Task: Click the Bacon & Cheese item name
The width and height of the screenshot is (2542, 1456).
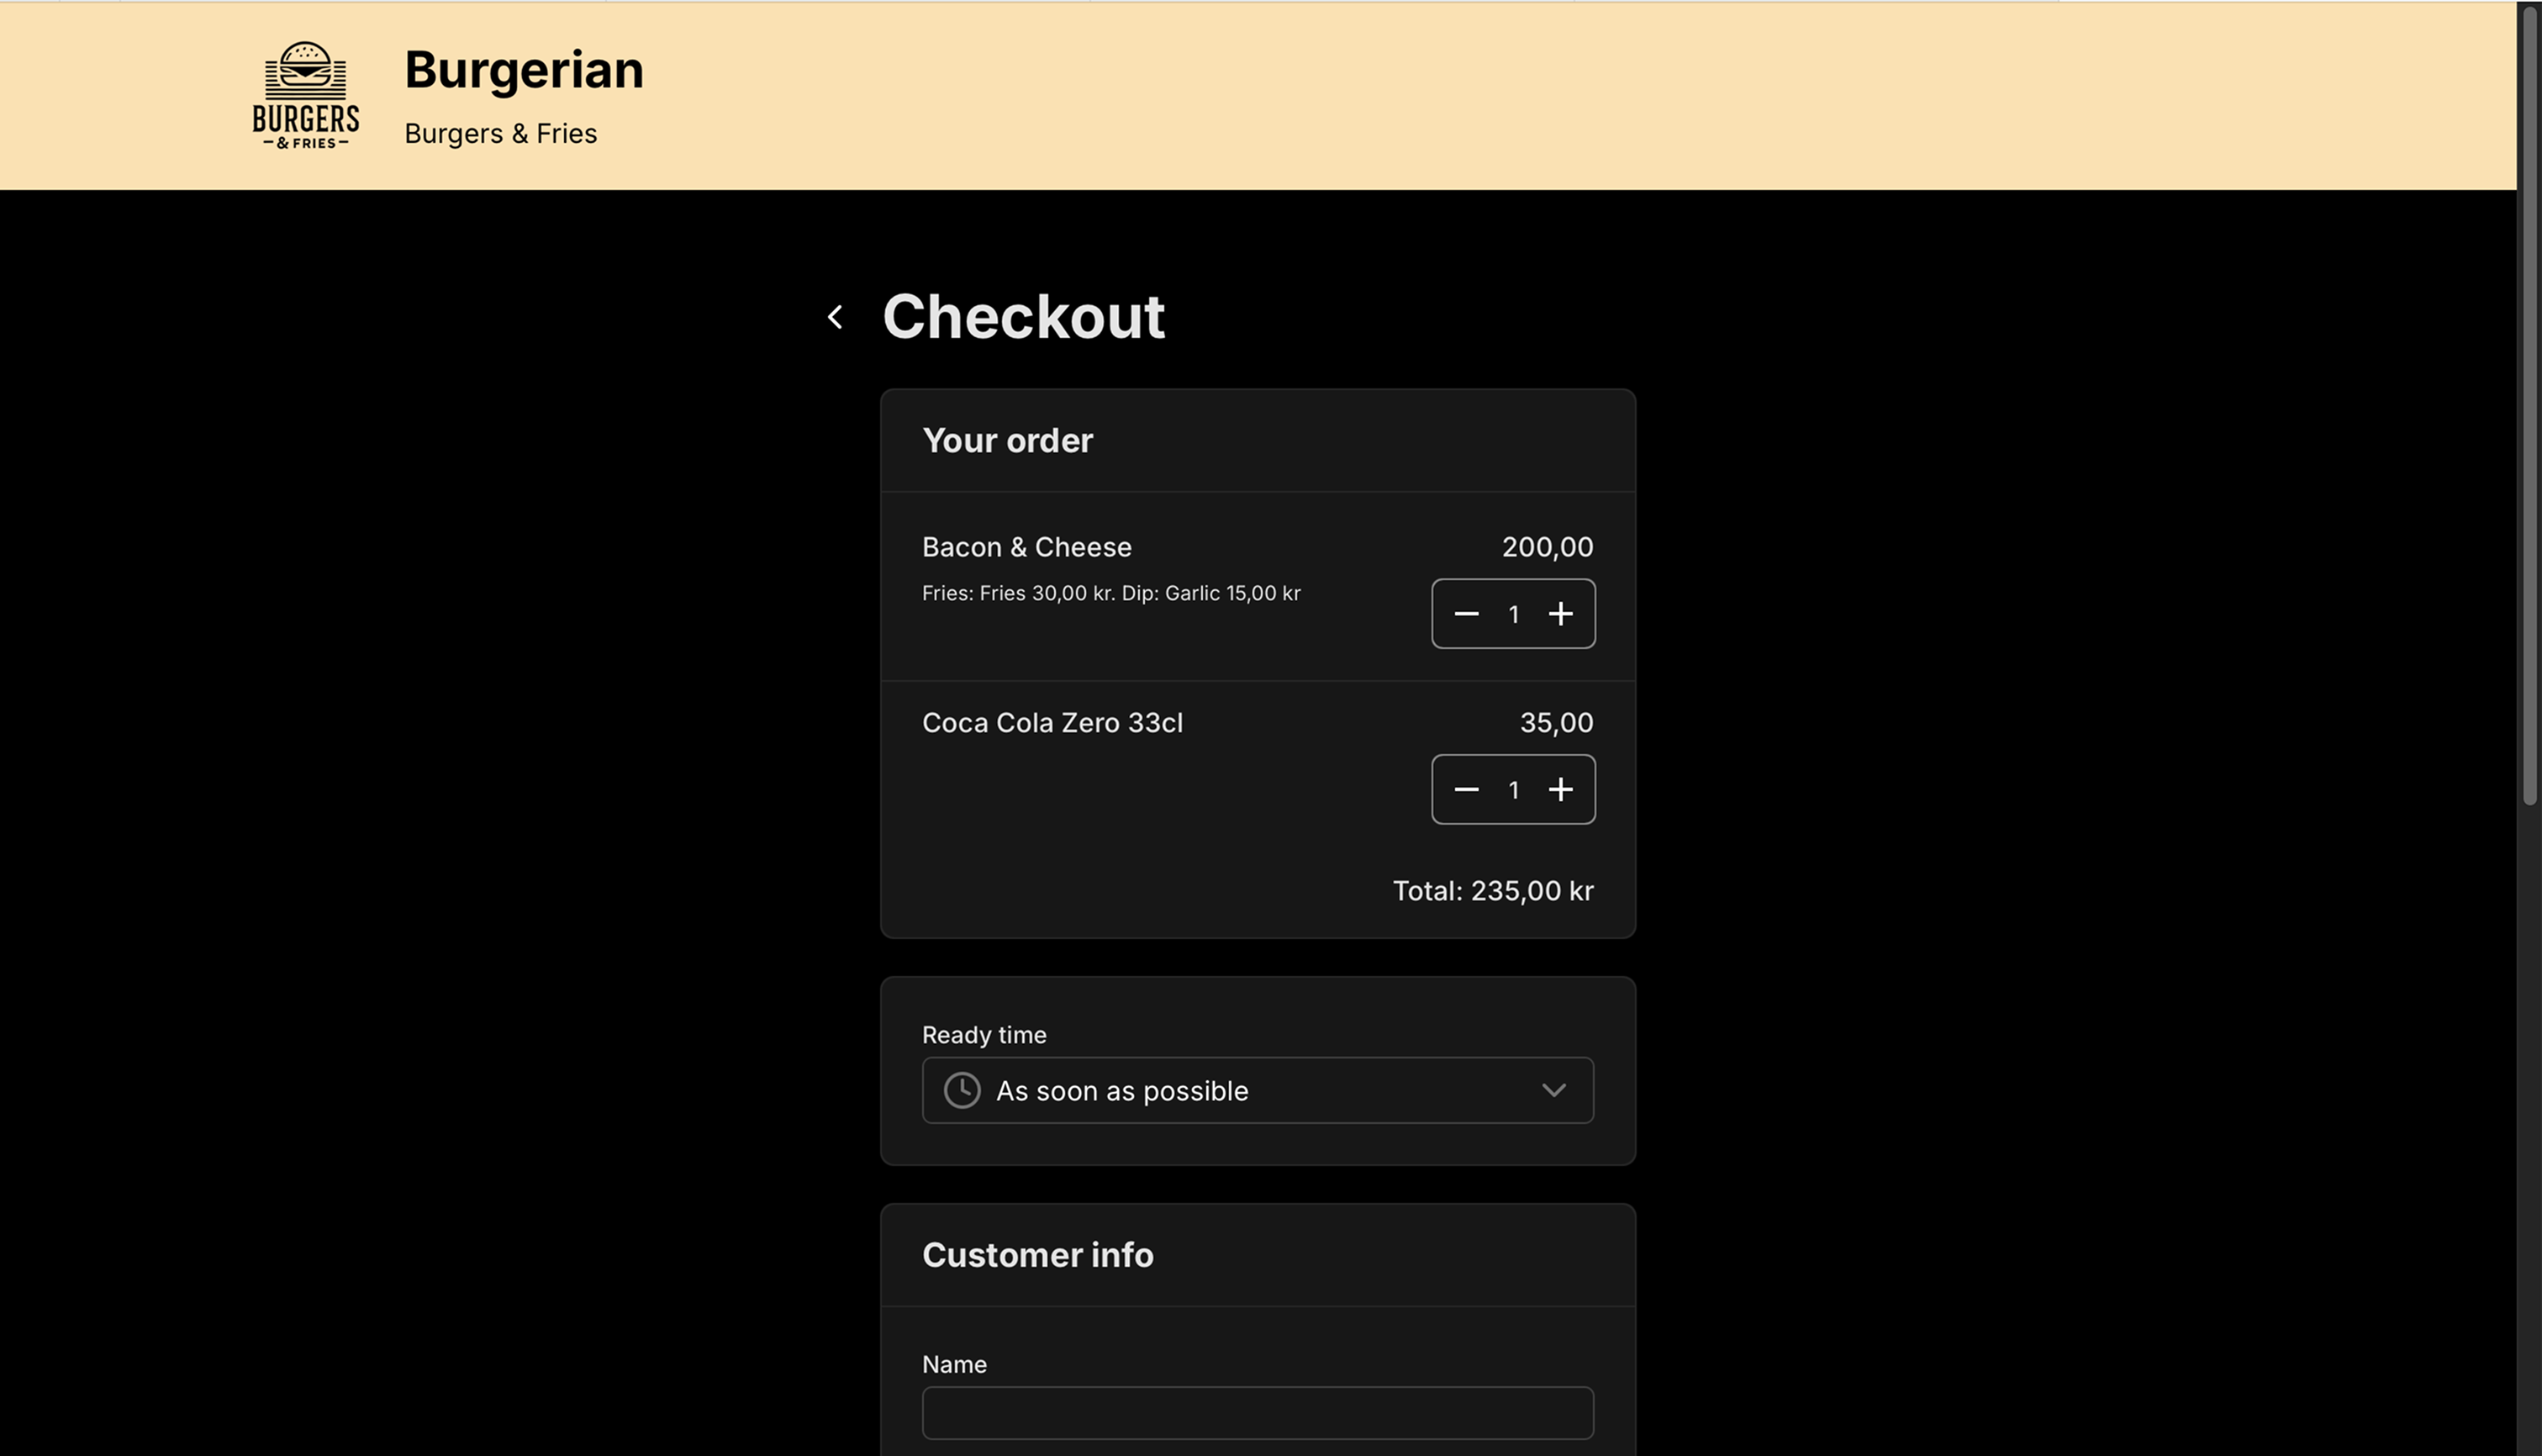Action: [1026, 547]
